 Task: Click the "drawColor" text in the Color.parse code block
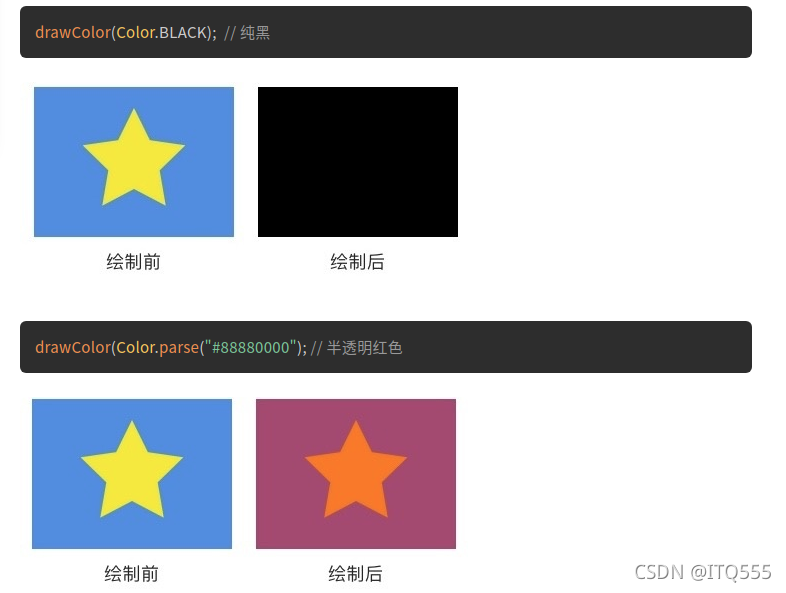[73, 347]
